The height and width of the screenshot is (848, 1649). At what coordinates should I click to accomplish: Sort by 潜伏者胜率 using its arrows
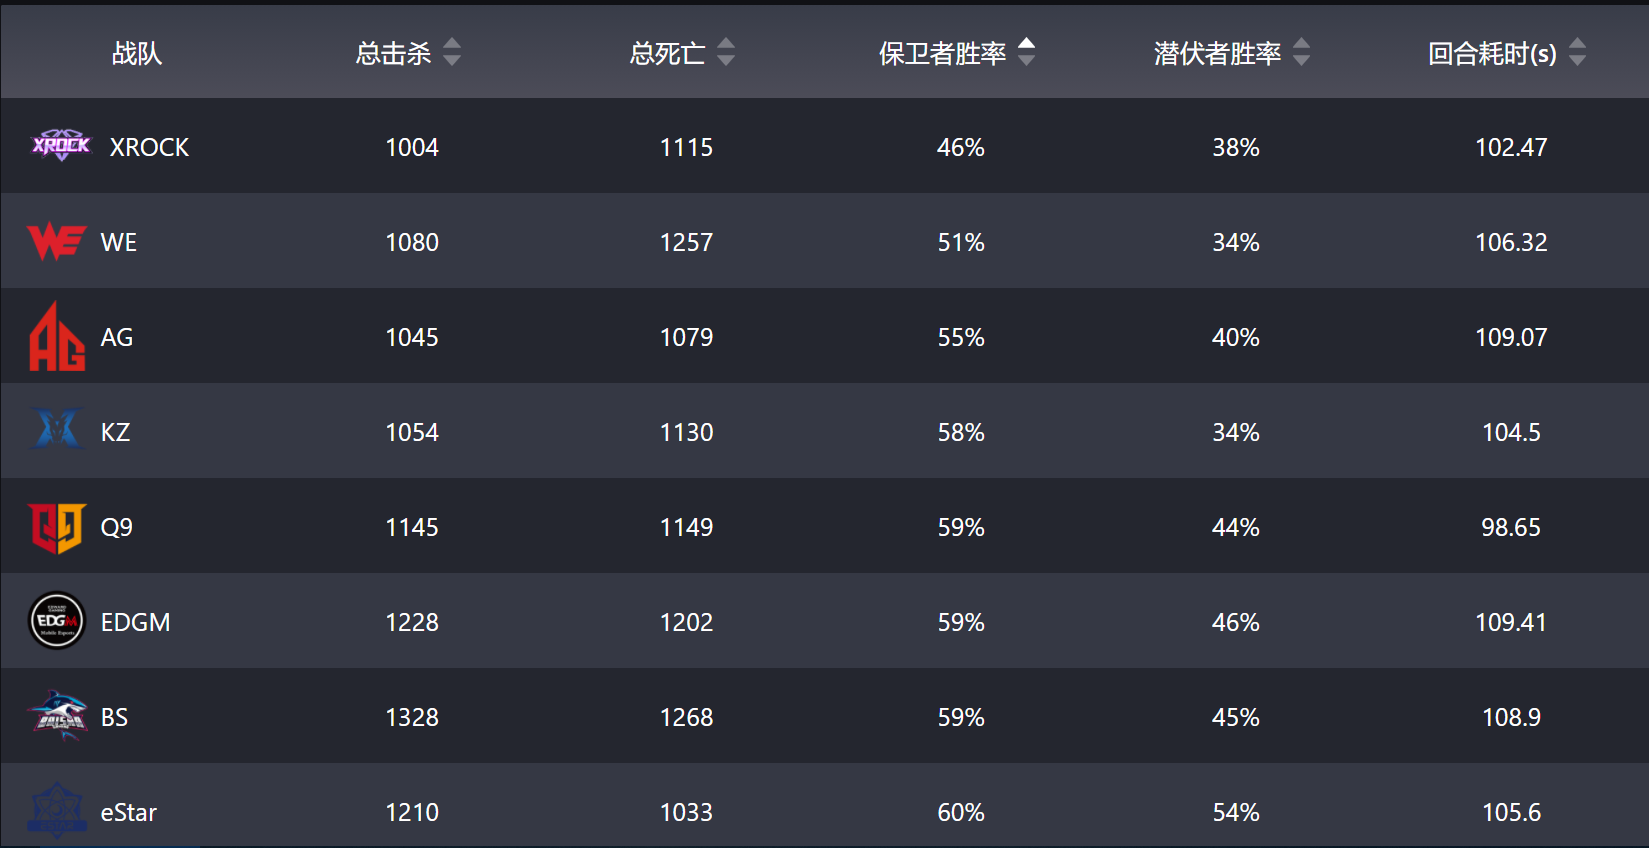pyautogui.click(x=1301, y=52)
